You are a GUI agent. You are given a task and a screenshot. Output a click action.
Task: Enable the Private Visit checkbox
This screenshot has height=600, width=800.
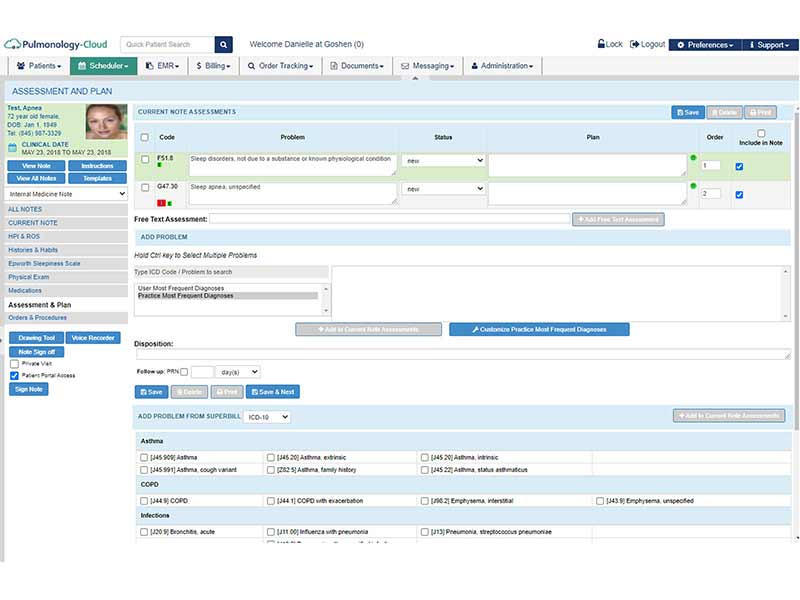point(14,364)
